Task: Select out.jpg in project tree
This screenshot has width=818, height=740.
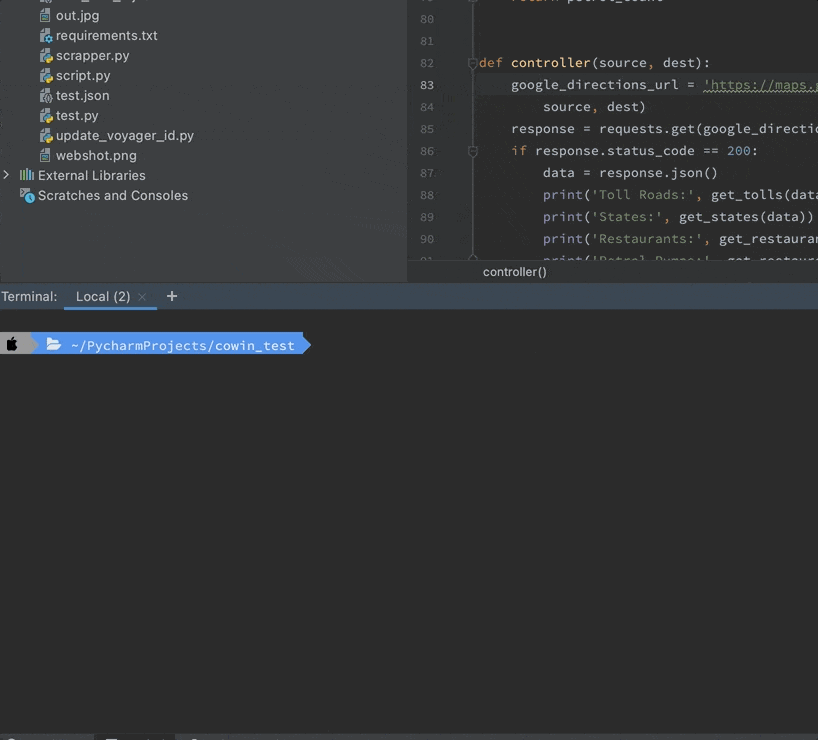Action: [x=77, y=16]
